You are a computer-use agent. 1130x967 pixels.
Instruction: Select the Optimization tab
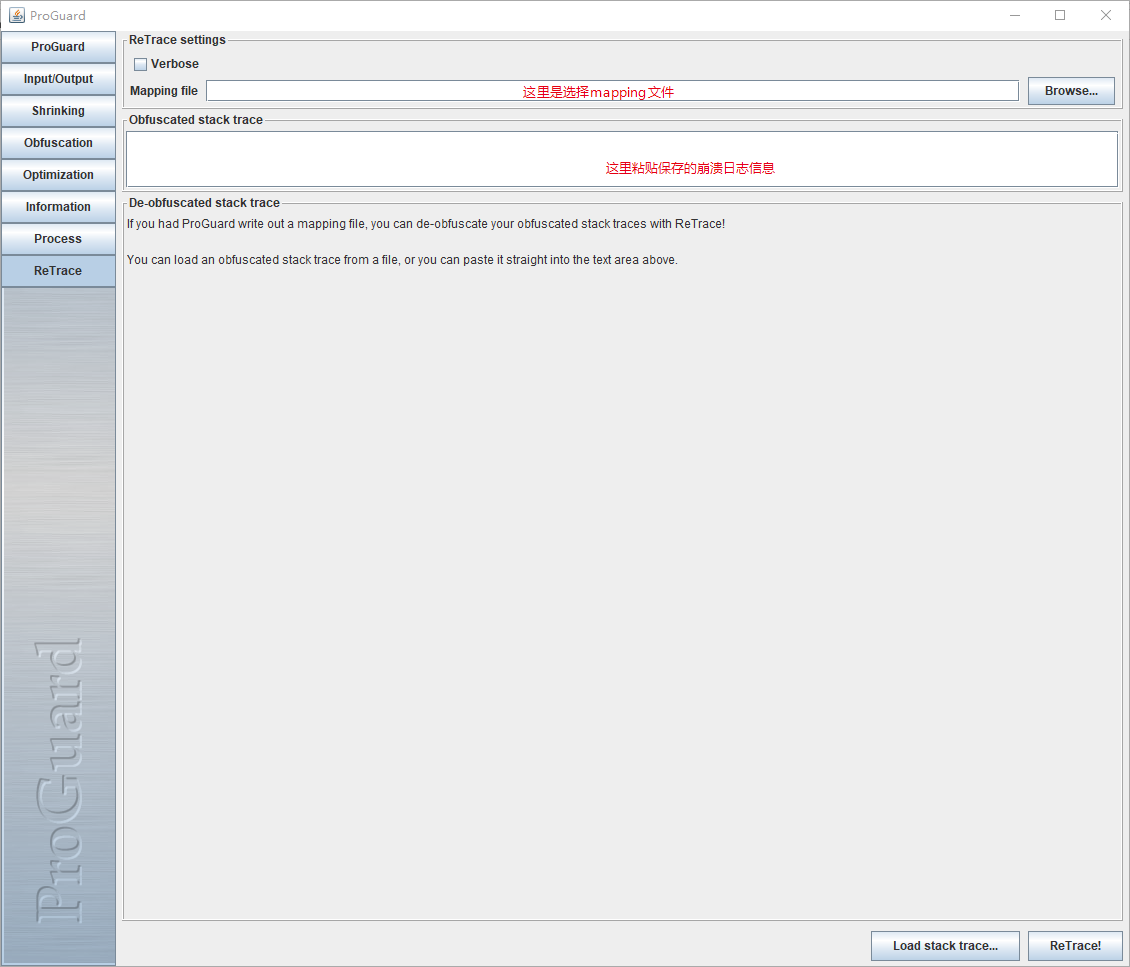(x=58, y=174)
